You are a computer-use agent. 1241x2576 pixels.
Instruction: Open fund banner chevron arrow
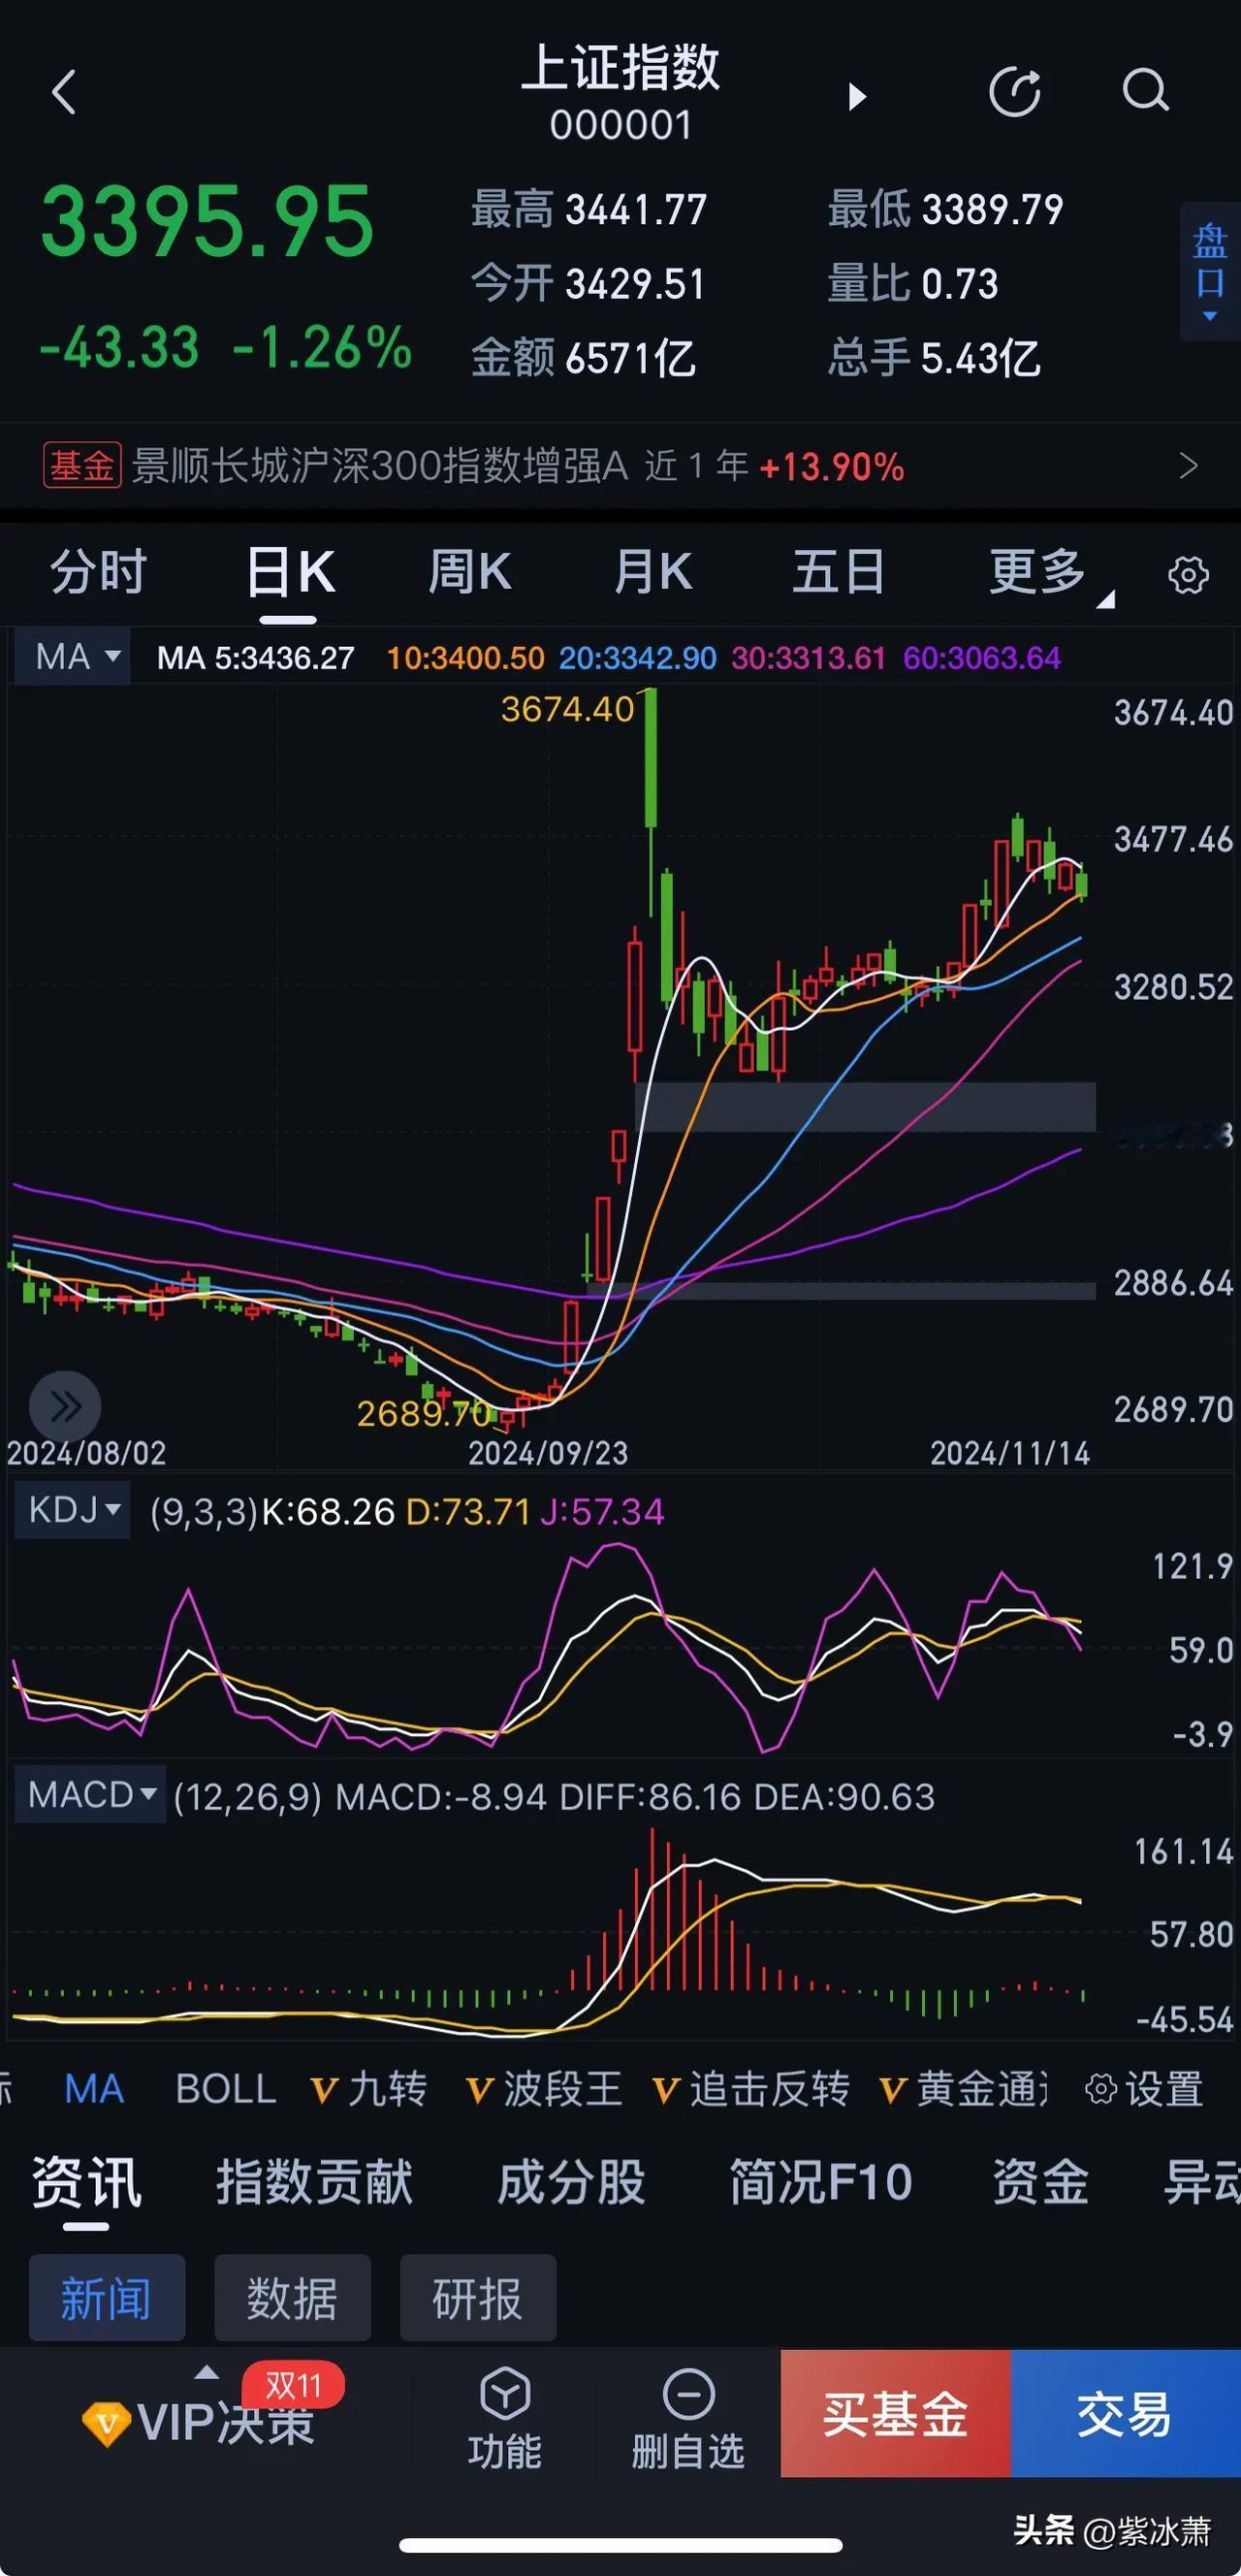click(x=1188, y=466)
